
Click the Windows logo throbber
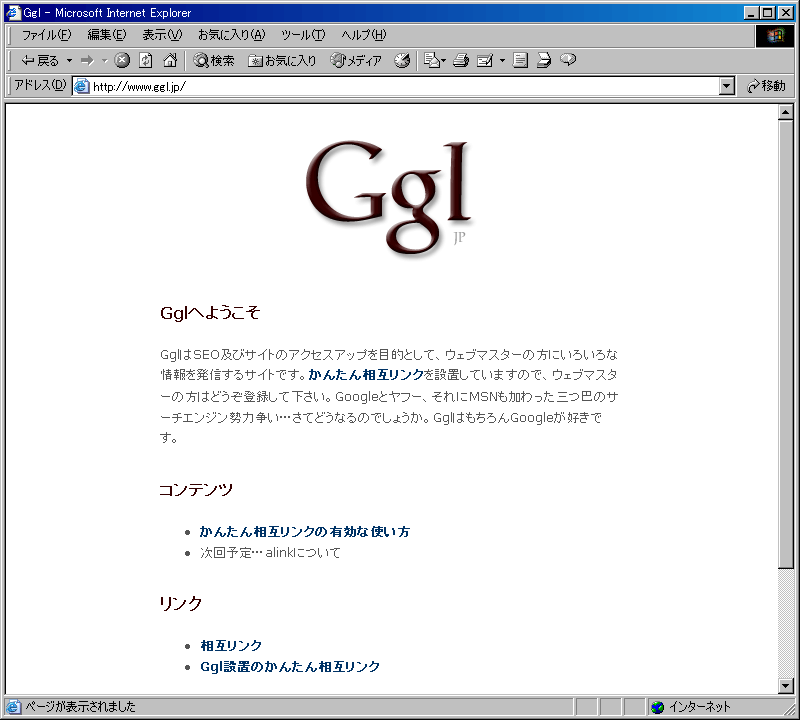774,35
